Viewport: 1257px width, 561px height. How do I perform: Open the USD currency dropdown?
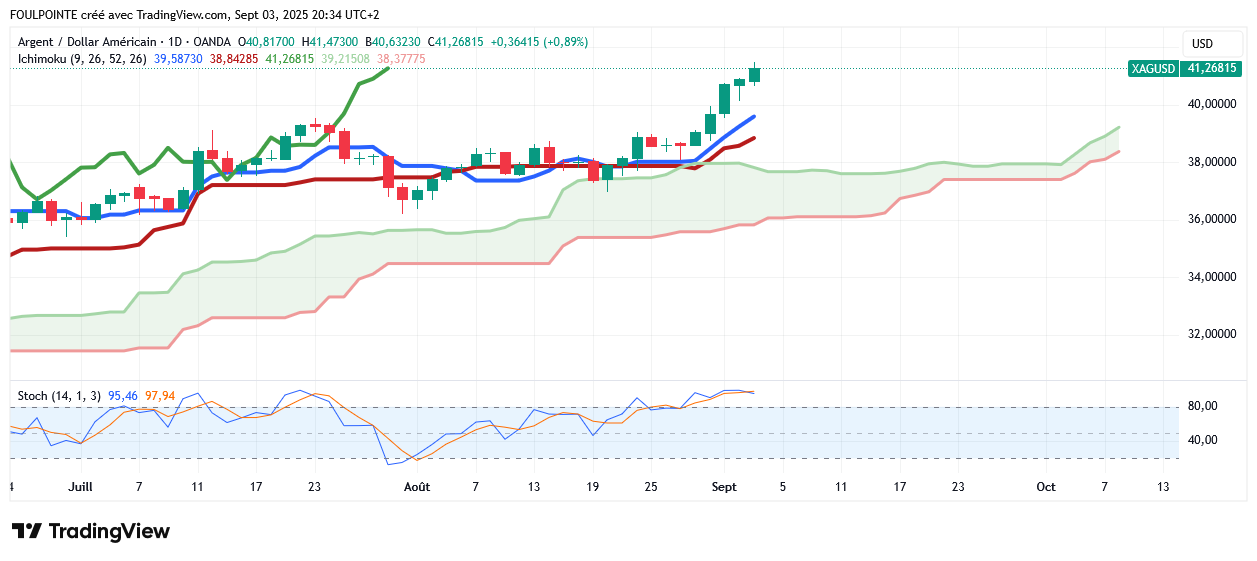[1202, 44]
